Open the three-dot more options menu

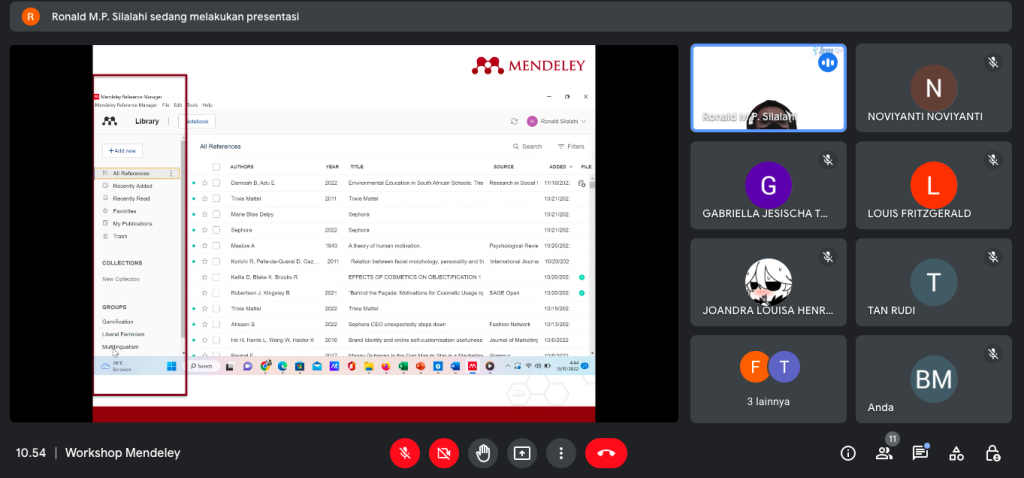(561, 453)
